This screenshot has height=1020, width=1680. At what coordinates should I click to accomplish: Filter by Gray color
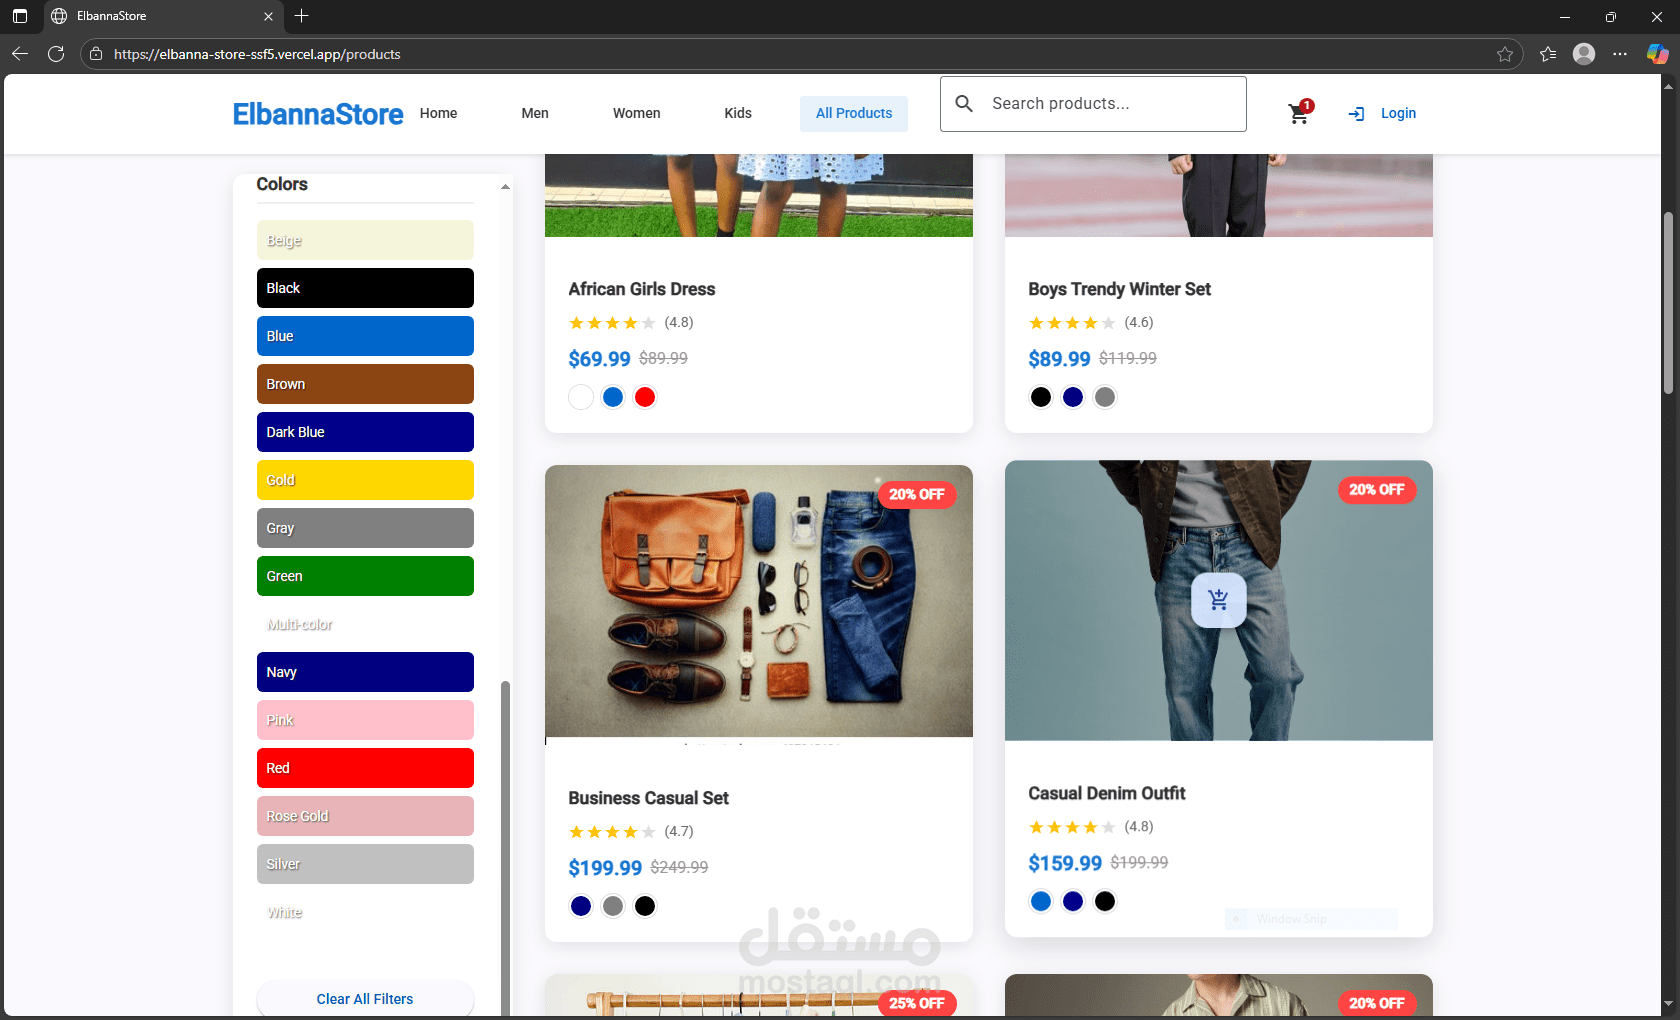365,528
